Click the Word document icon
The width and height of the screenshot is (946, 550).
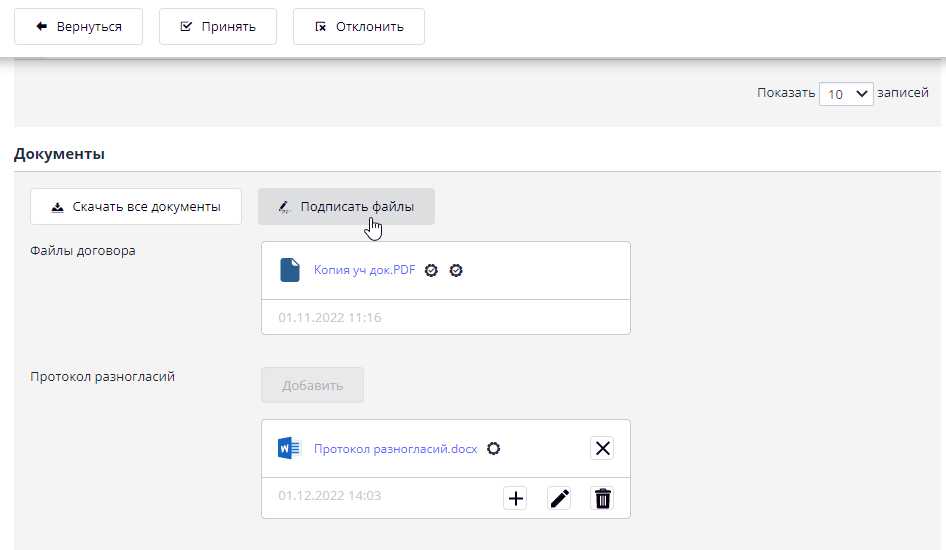pyautogui.click(x=289, y=448)
